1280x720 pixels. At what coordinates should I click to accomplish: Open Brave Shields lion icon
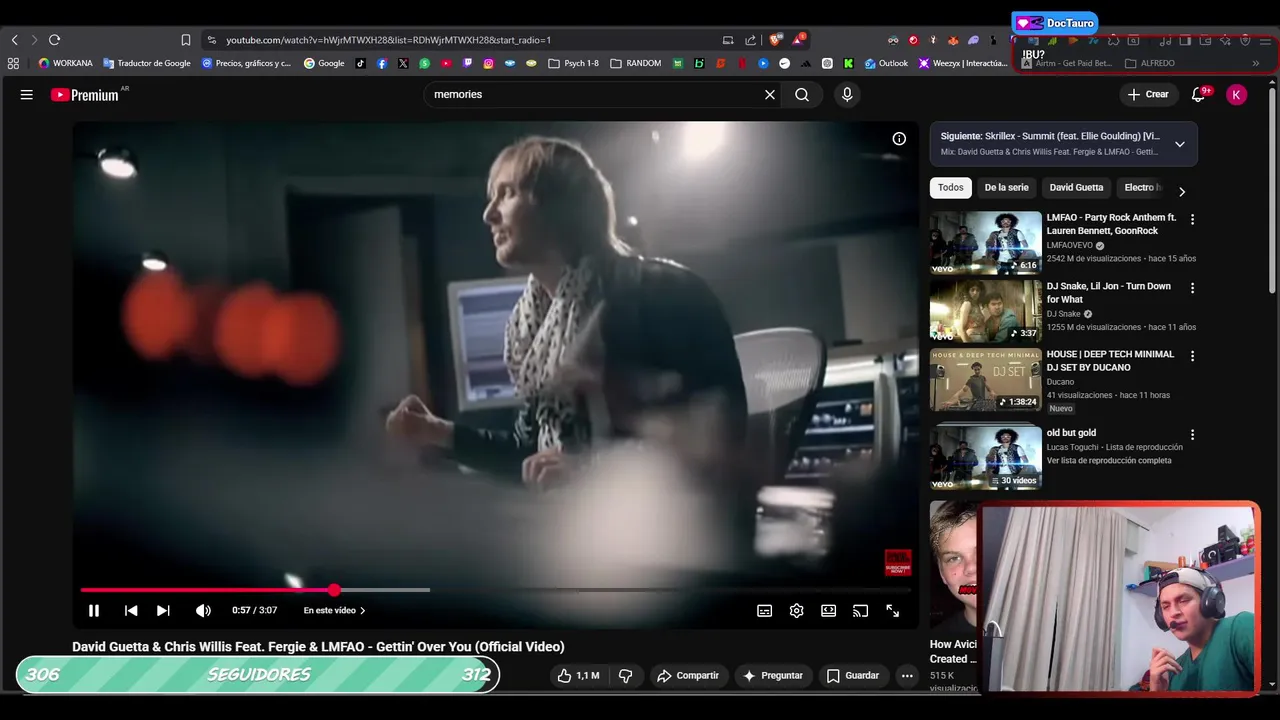point(775,40)
